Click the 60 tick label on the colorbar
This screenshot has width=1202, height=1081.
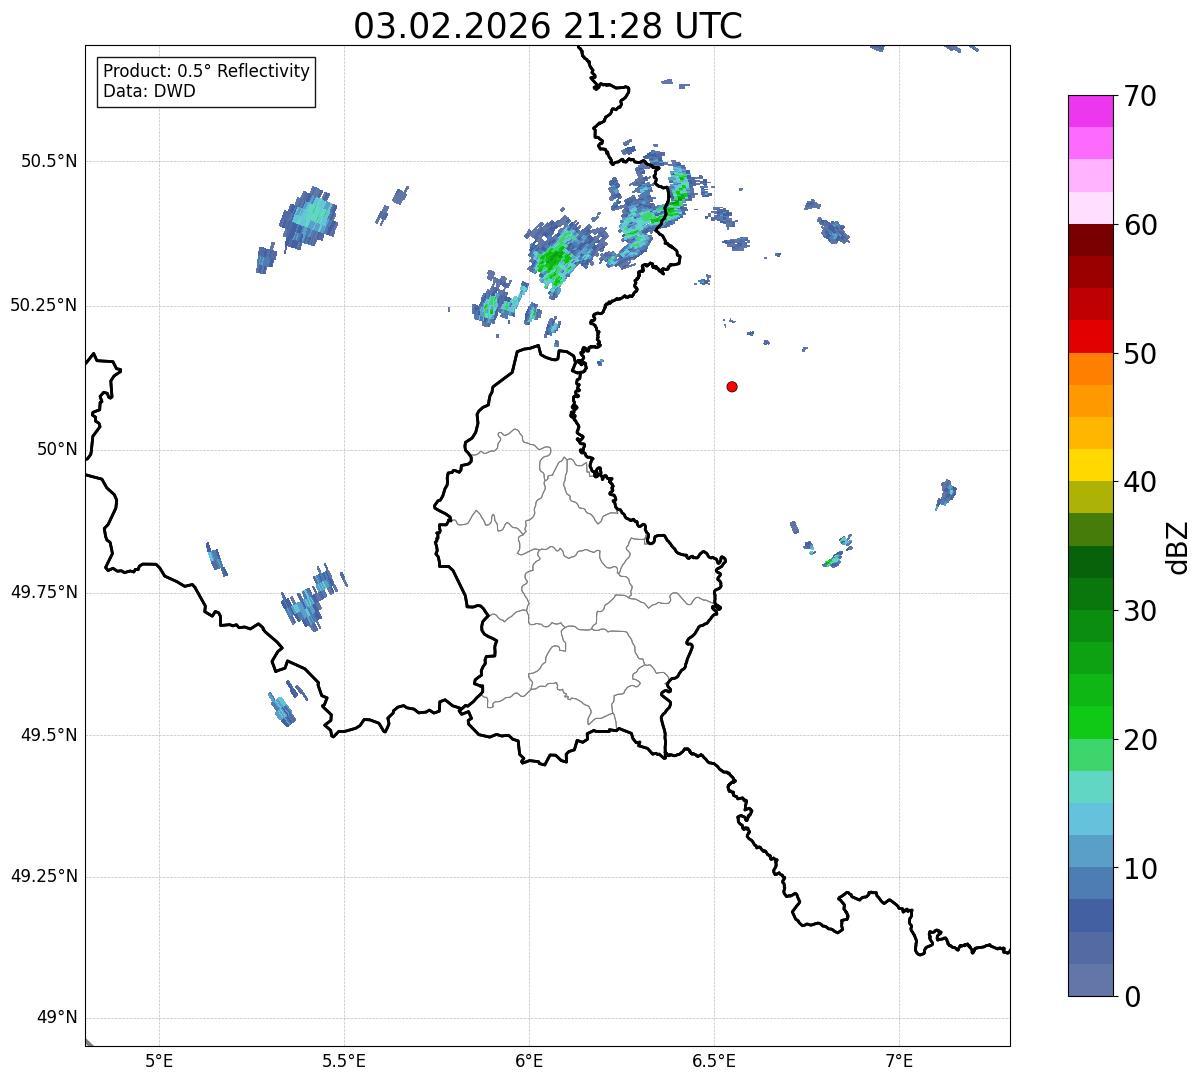tap(1141, 225)
